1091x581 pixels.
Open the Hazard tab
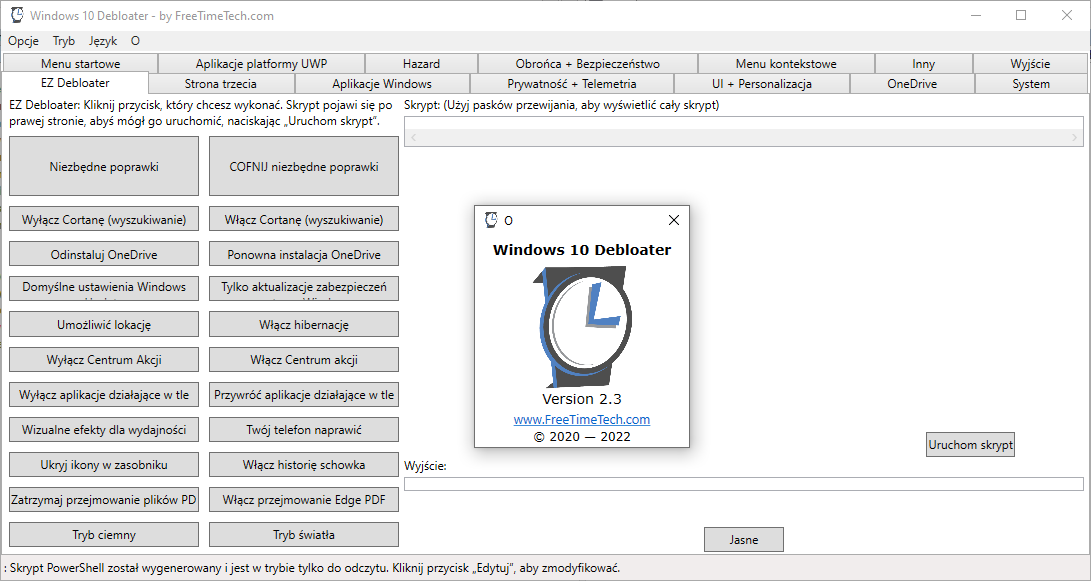422,63
